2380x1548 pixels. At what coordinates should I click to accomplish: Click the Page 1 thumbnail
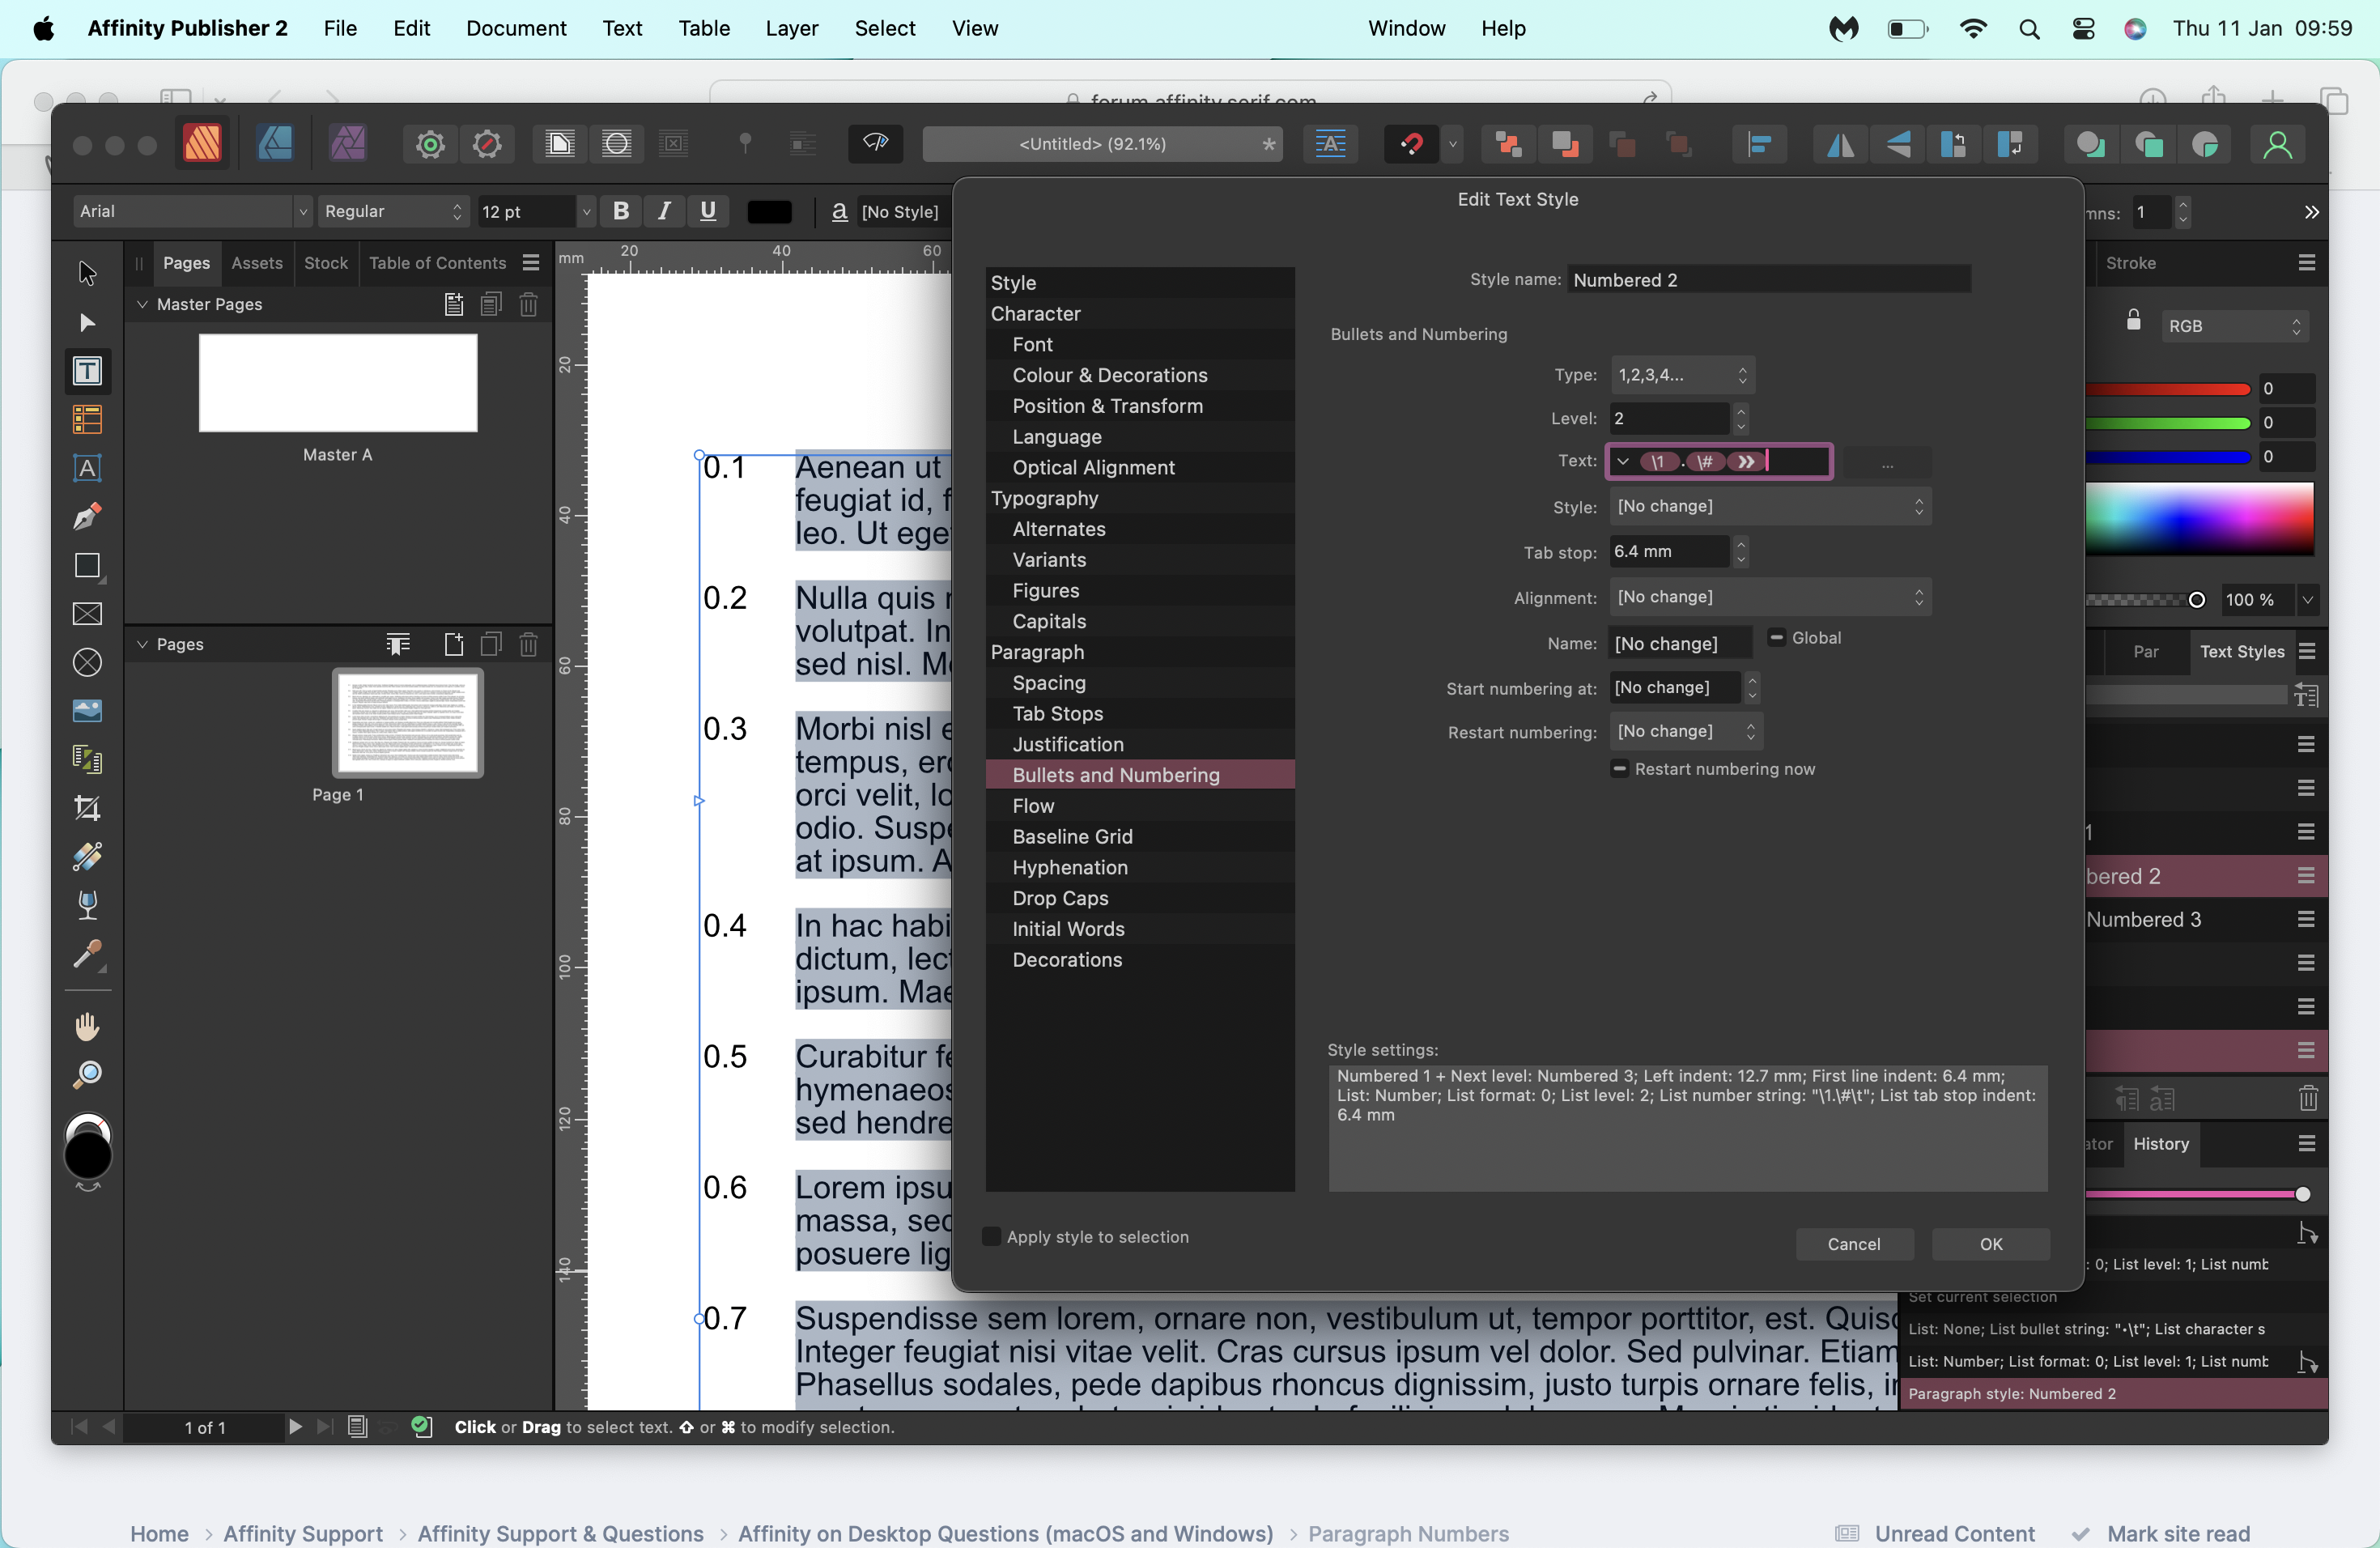pyautogui.click(x=408, y=724)
